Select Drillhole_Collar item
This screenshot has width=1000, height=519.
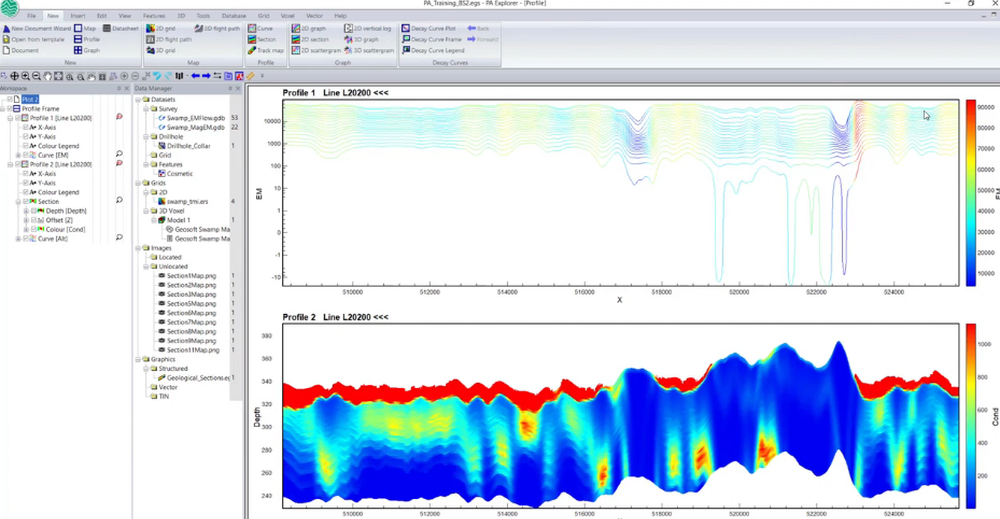click(x=184, y=146)
